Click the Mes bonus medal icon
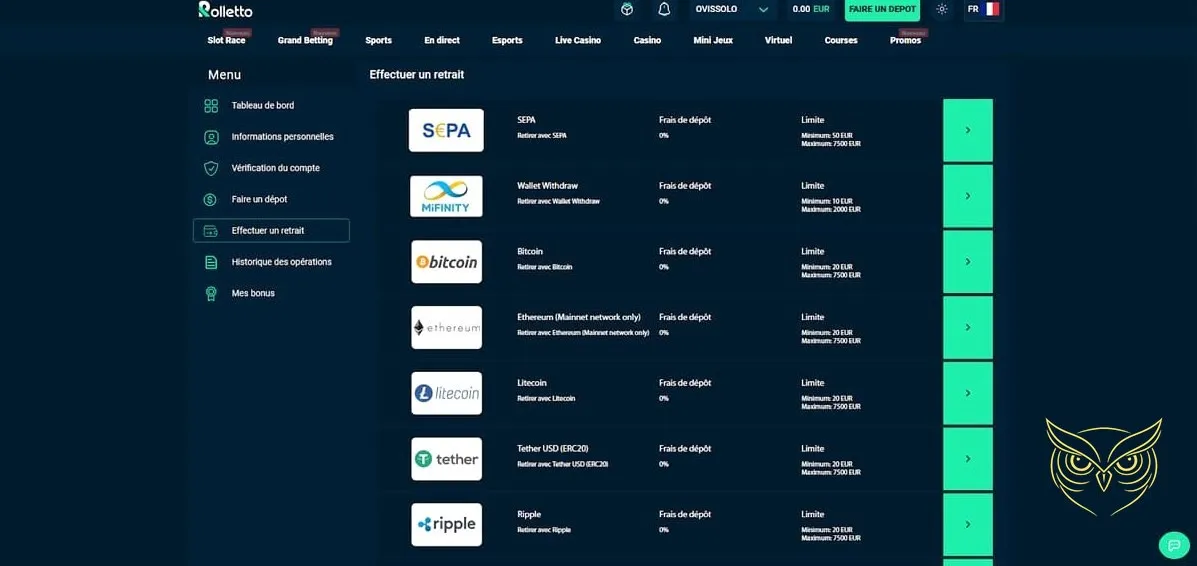 click(211, 294)
